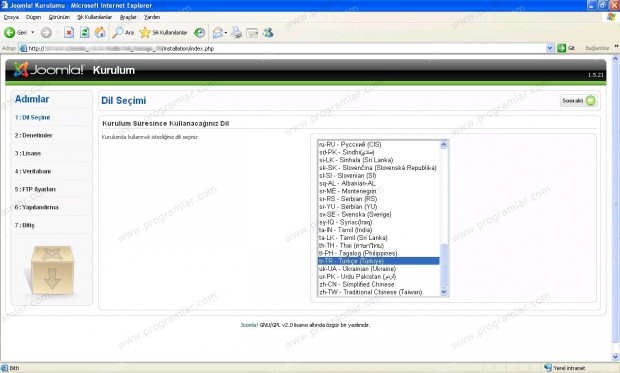Image resolution: width=620 pixels, height=373 pixels.
Task: Open the Araçlar menu
Action: 128,17
